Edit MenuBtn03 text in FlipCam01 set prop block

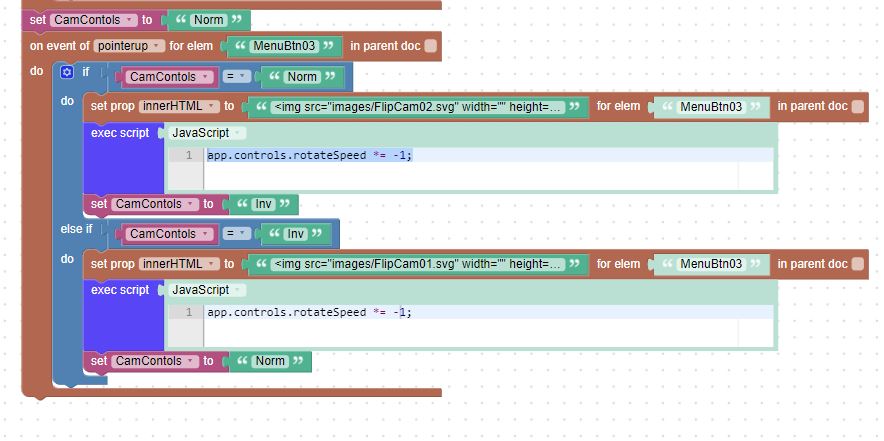click(x=711, y=264)
